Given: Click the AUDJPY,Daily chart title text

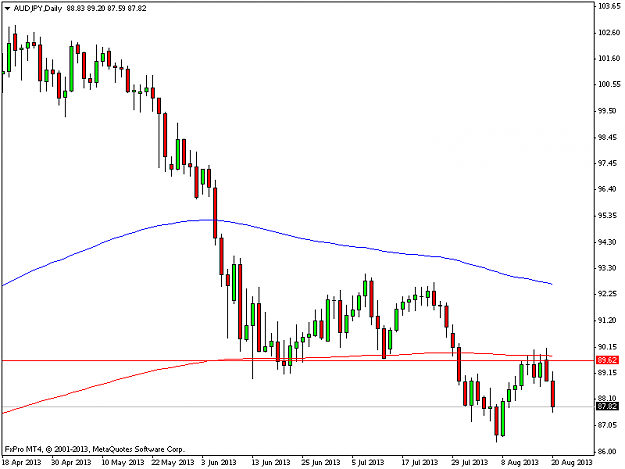Looking at the screenshot, I should point(38,8).
